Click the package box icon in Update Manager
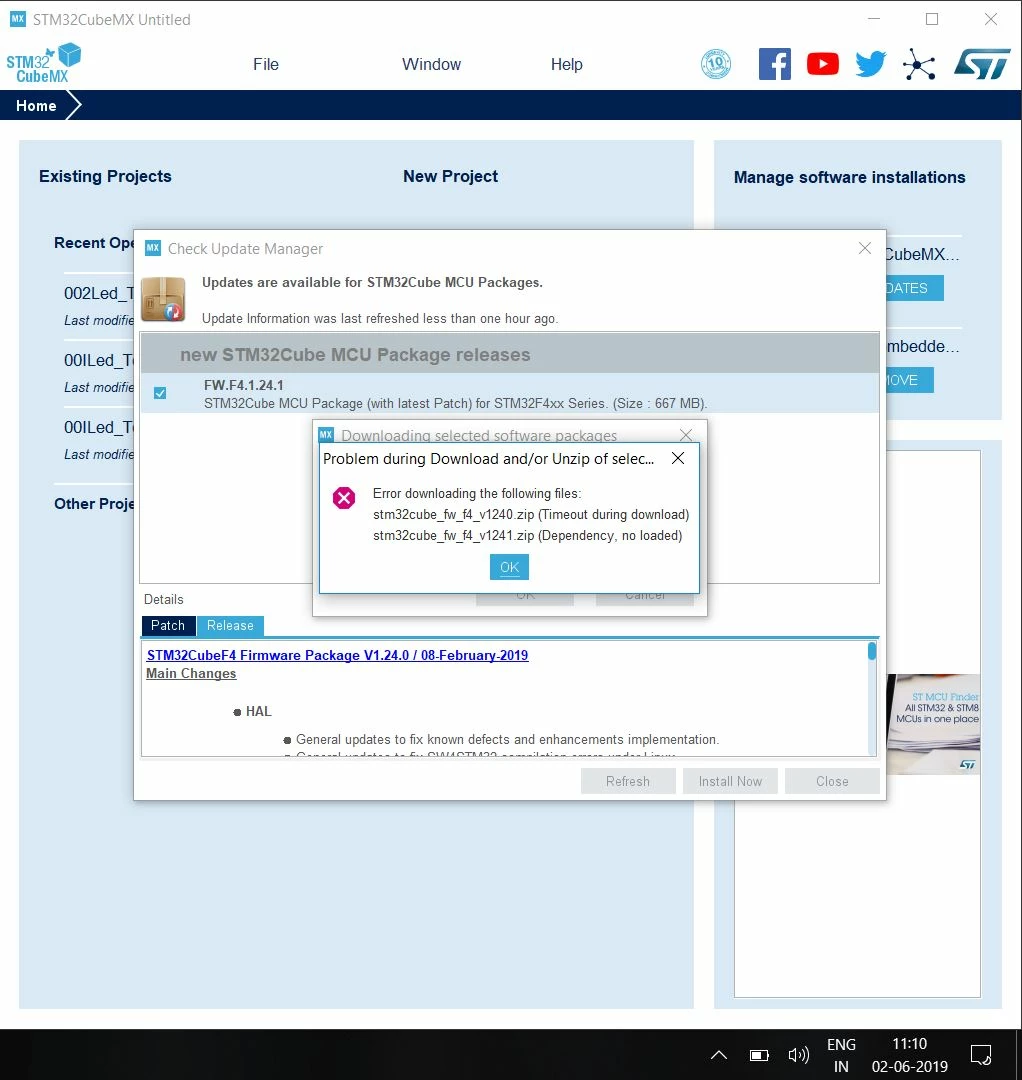The image size is (1022, 1080). (163, 299)
